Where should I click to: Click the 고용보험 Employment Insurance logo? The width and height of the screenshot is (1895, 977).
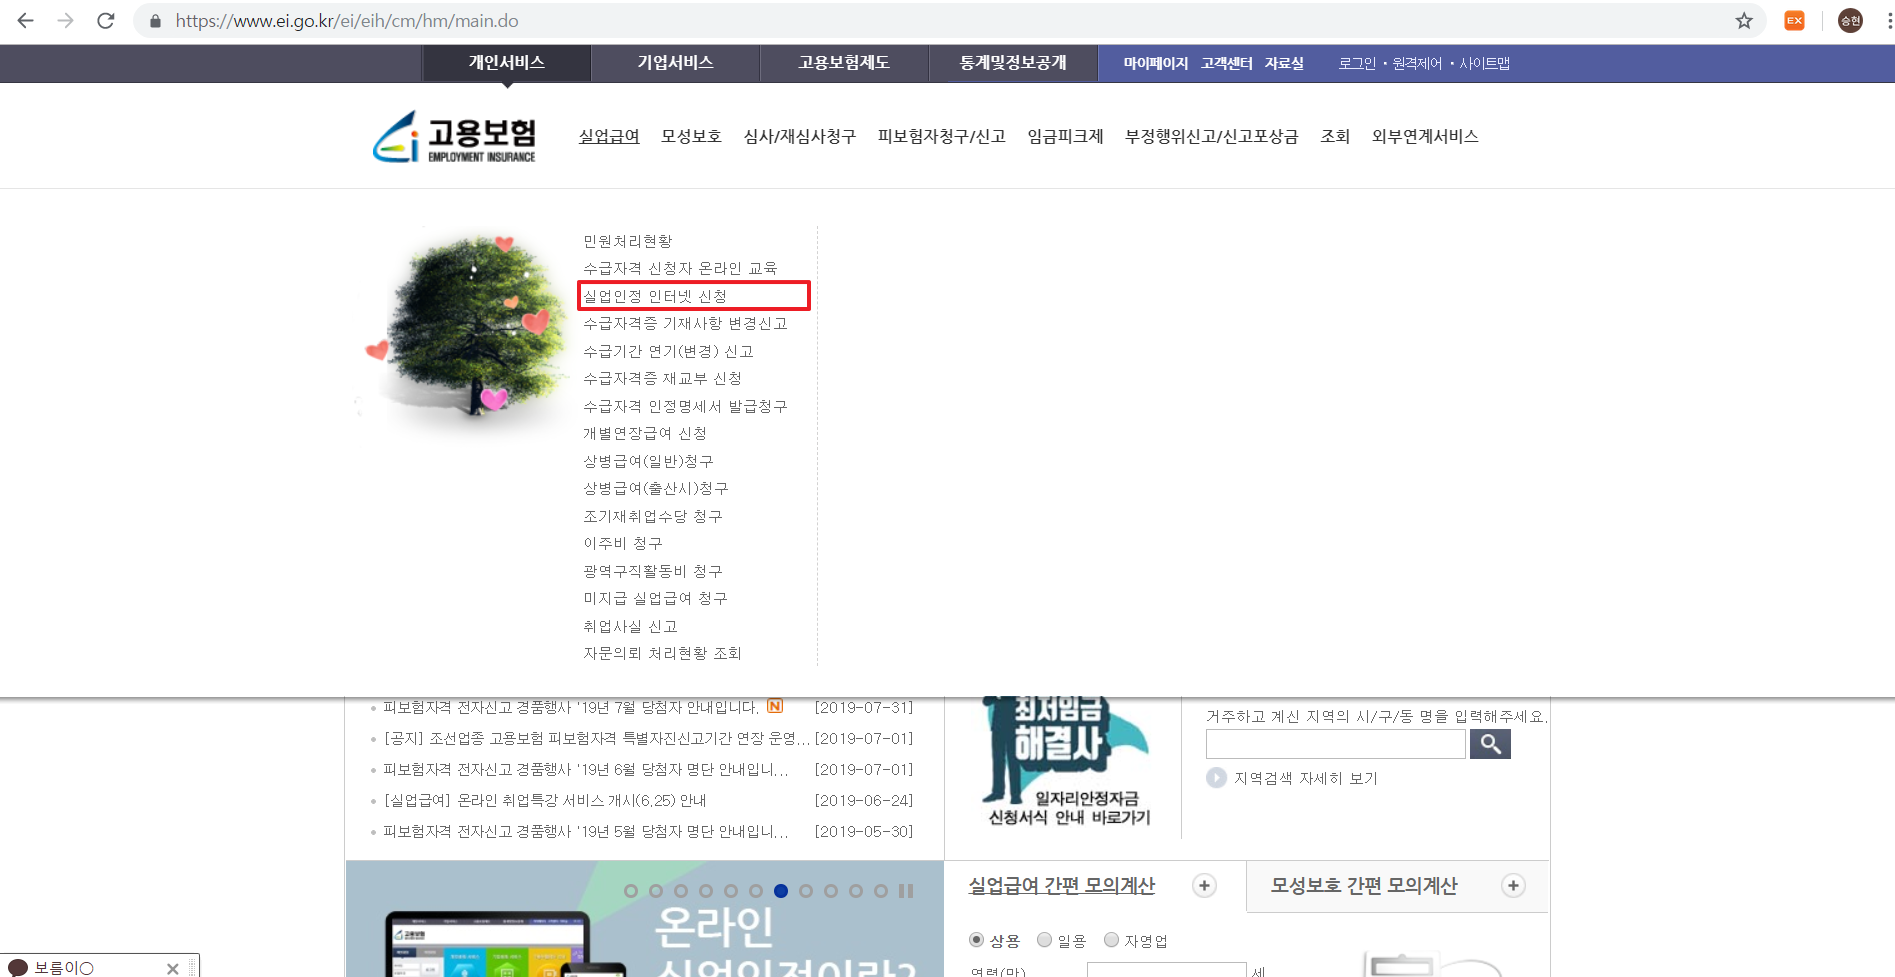454,137
